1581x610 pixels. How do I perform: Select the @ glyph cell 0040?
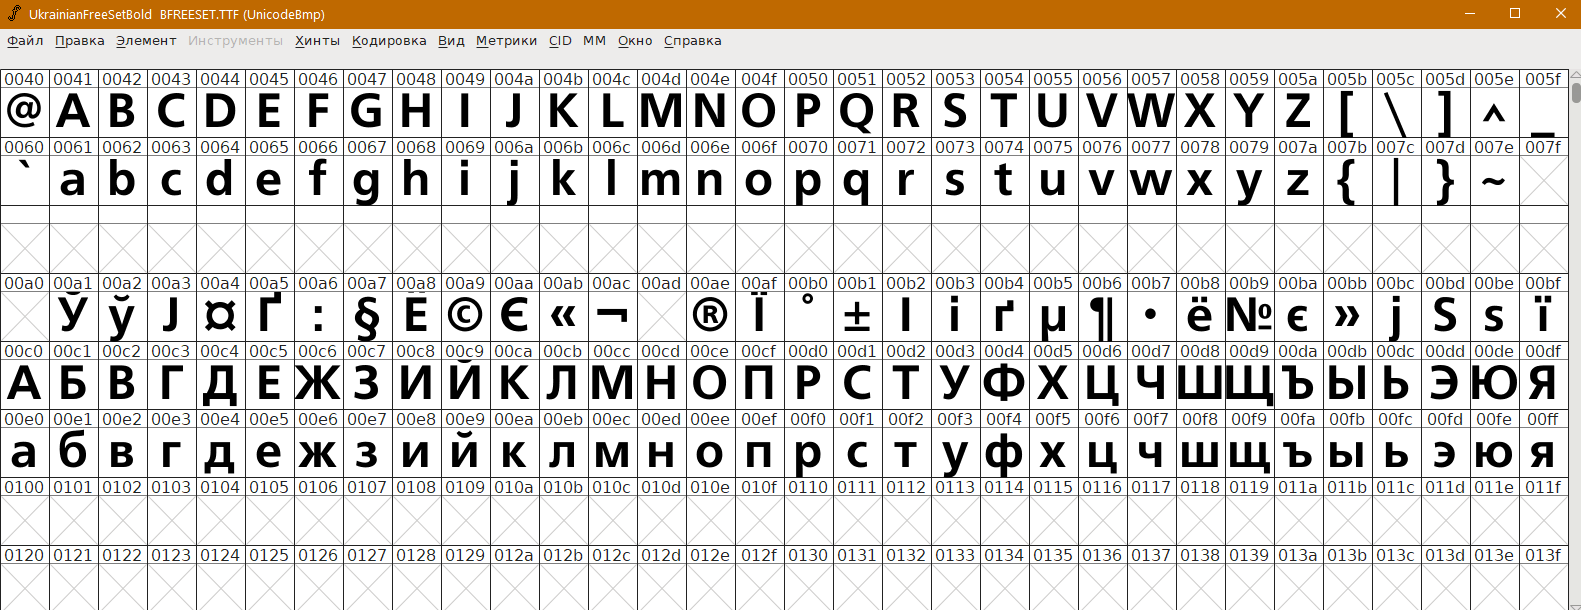click(x=24, y=112)
